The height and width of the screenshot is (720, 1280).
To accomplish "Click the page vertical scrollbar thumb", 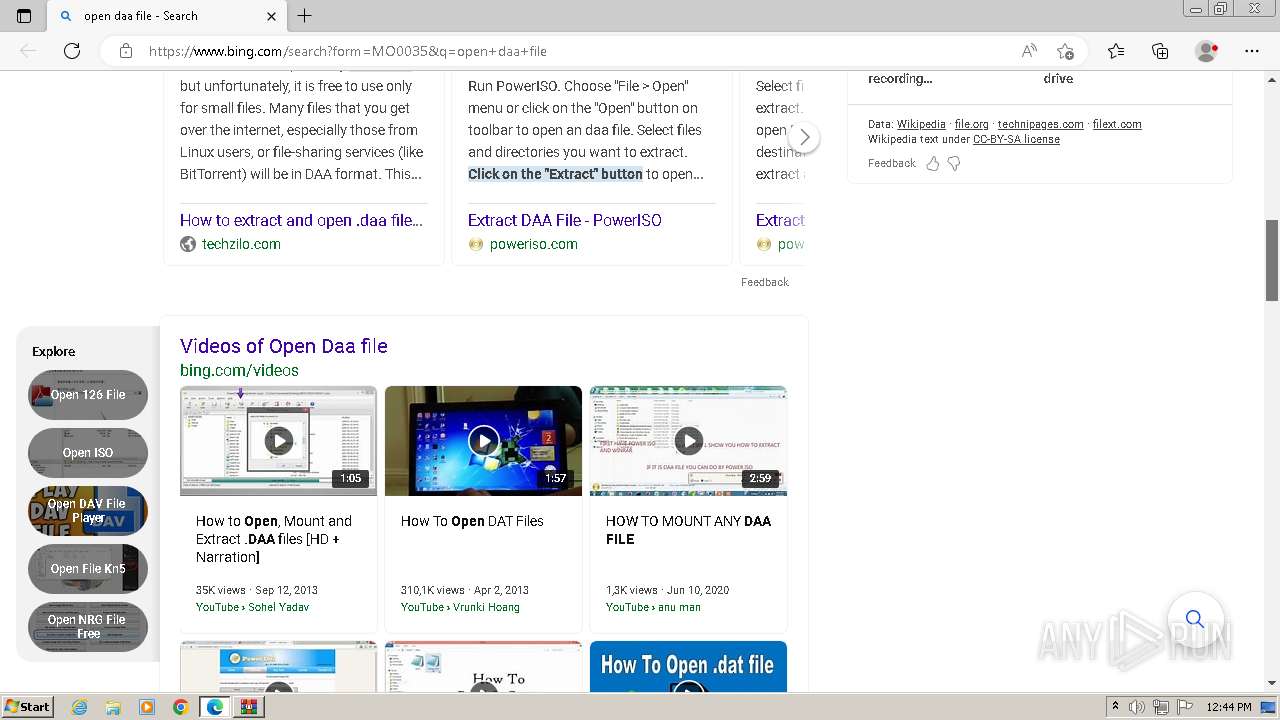I will pos(1272,260).
